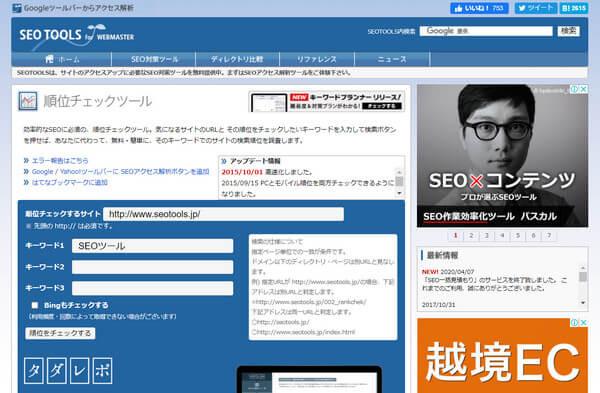
Task: Open Google/Yahoo!ツールバー SEOアクセス解析ボタン link
Action: (x=121, y=171)
